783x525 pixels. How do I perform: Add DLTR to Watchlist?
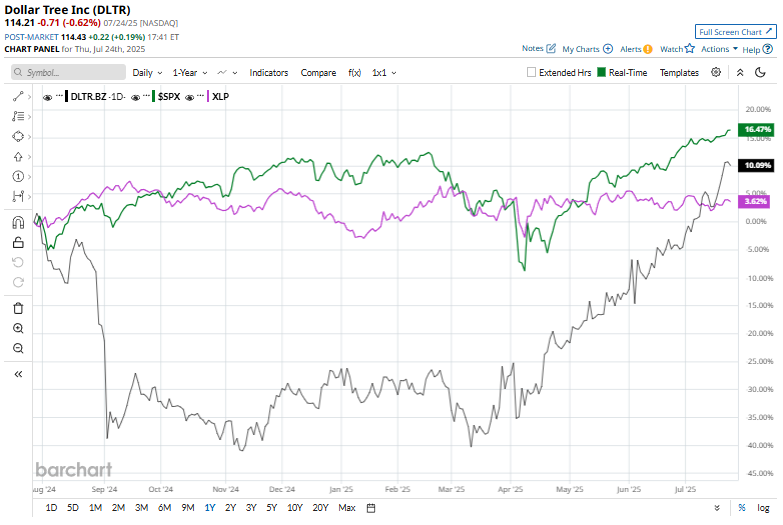(x=677, y=48)
